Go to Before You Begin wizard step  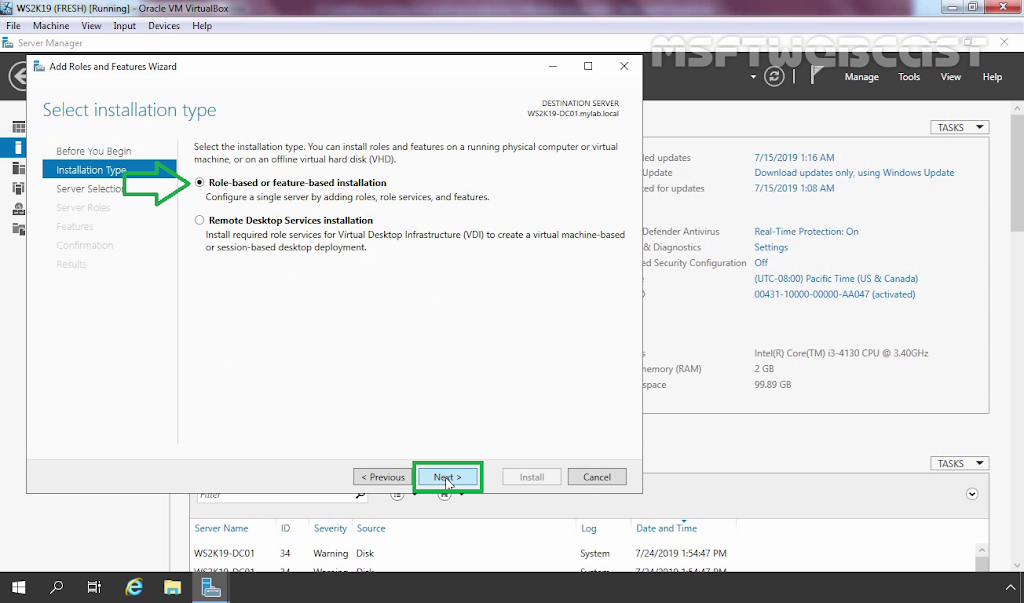click(x=93, y=151)
